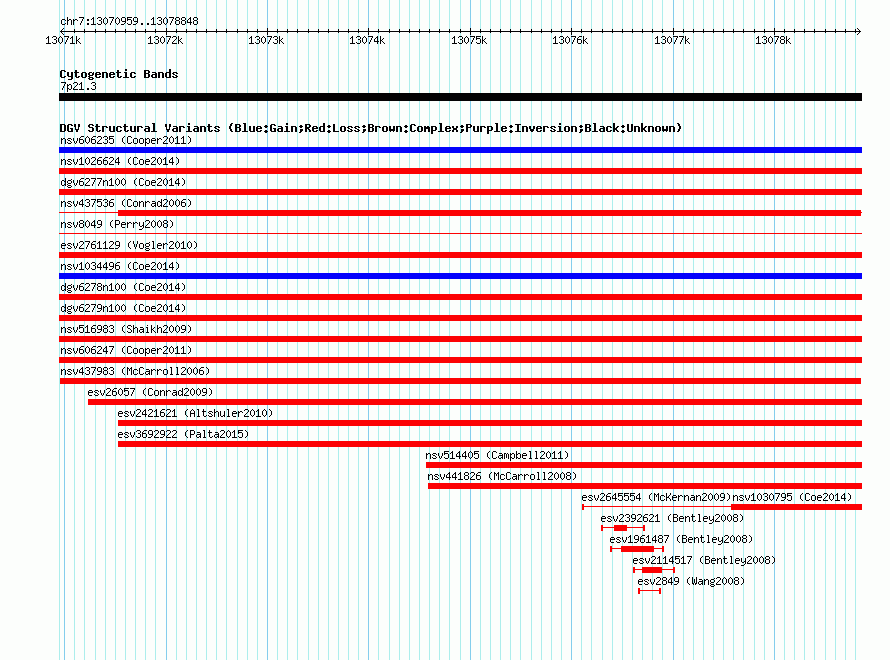The image size is (890, 660).
Task: Click the blue gain bar for nsv606235
Action: pos(460,150)
